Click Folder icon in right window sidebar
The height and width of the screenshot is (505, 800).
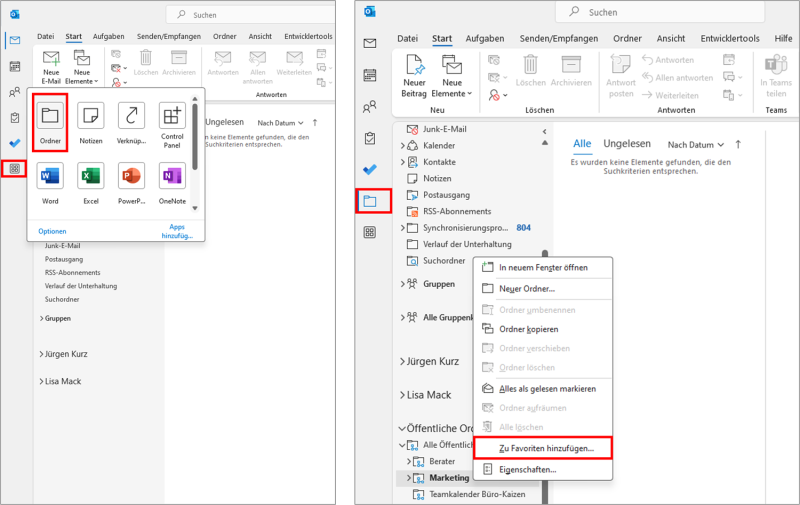point(370,201)
